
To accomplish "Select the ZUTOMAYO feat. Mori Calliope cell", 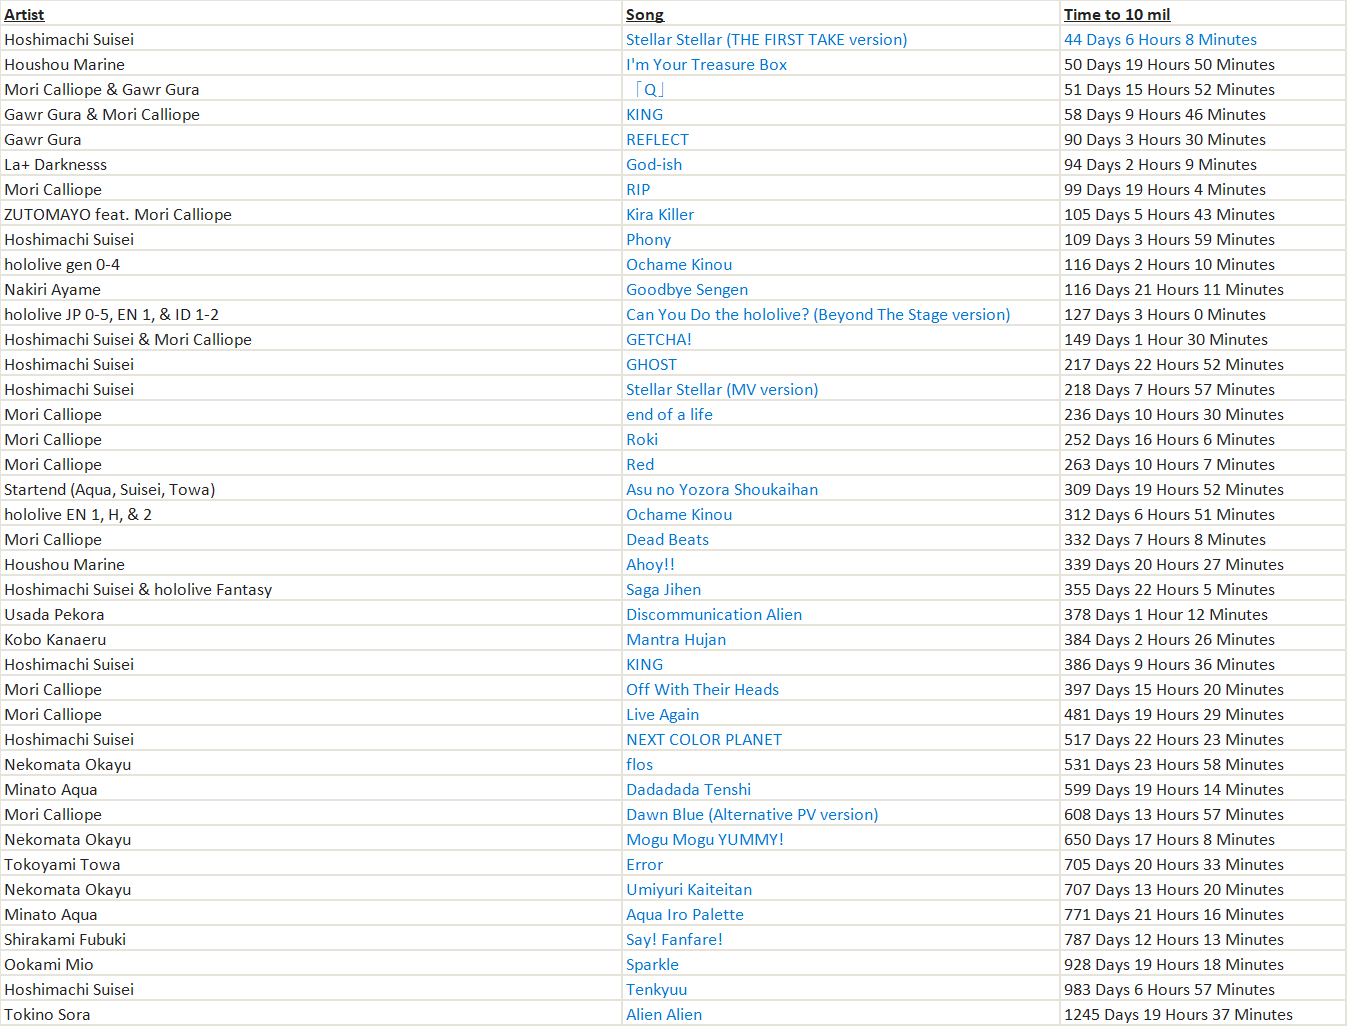I will [x=311, y=215].
